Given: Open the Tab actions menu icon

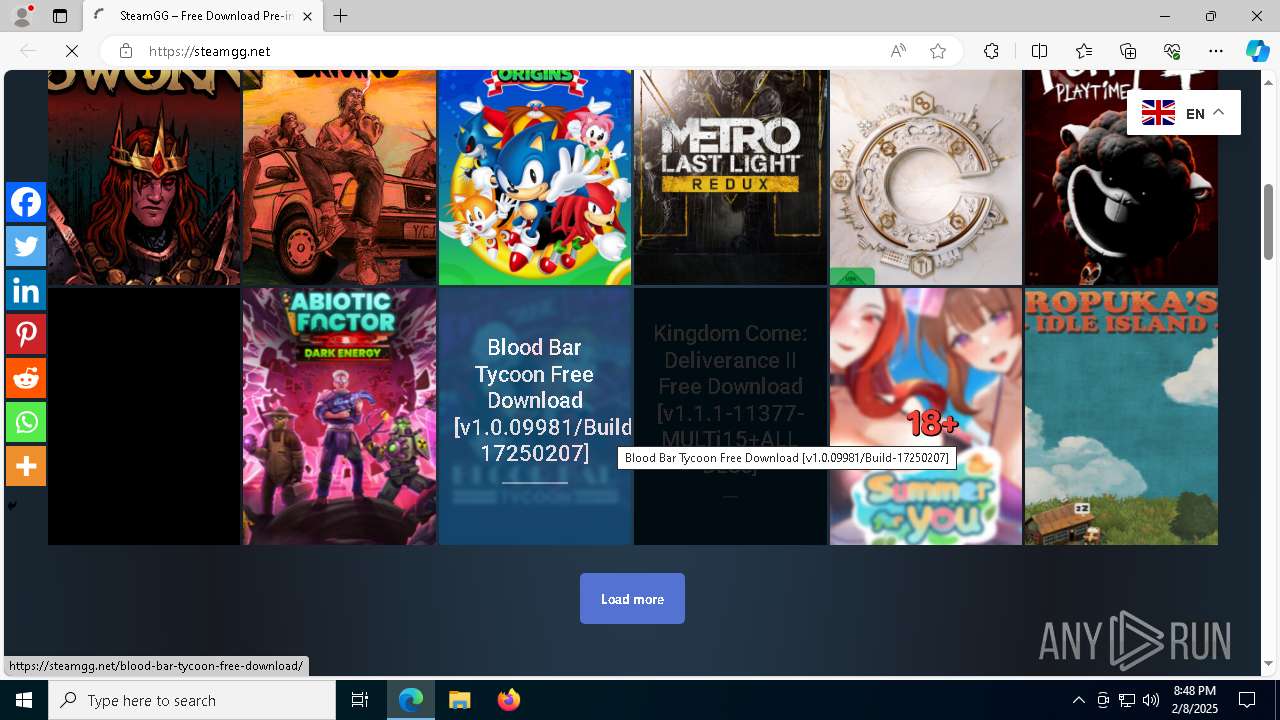Looking at the screenshot, I should [60, 16].
